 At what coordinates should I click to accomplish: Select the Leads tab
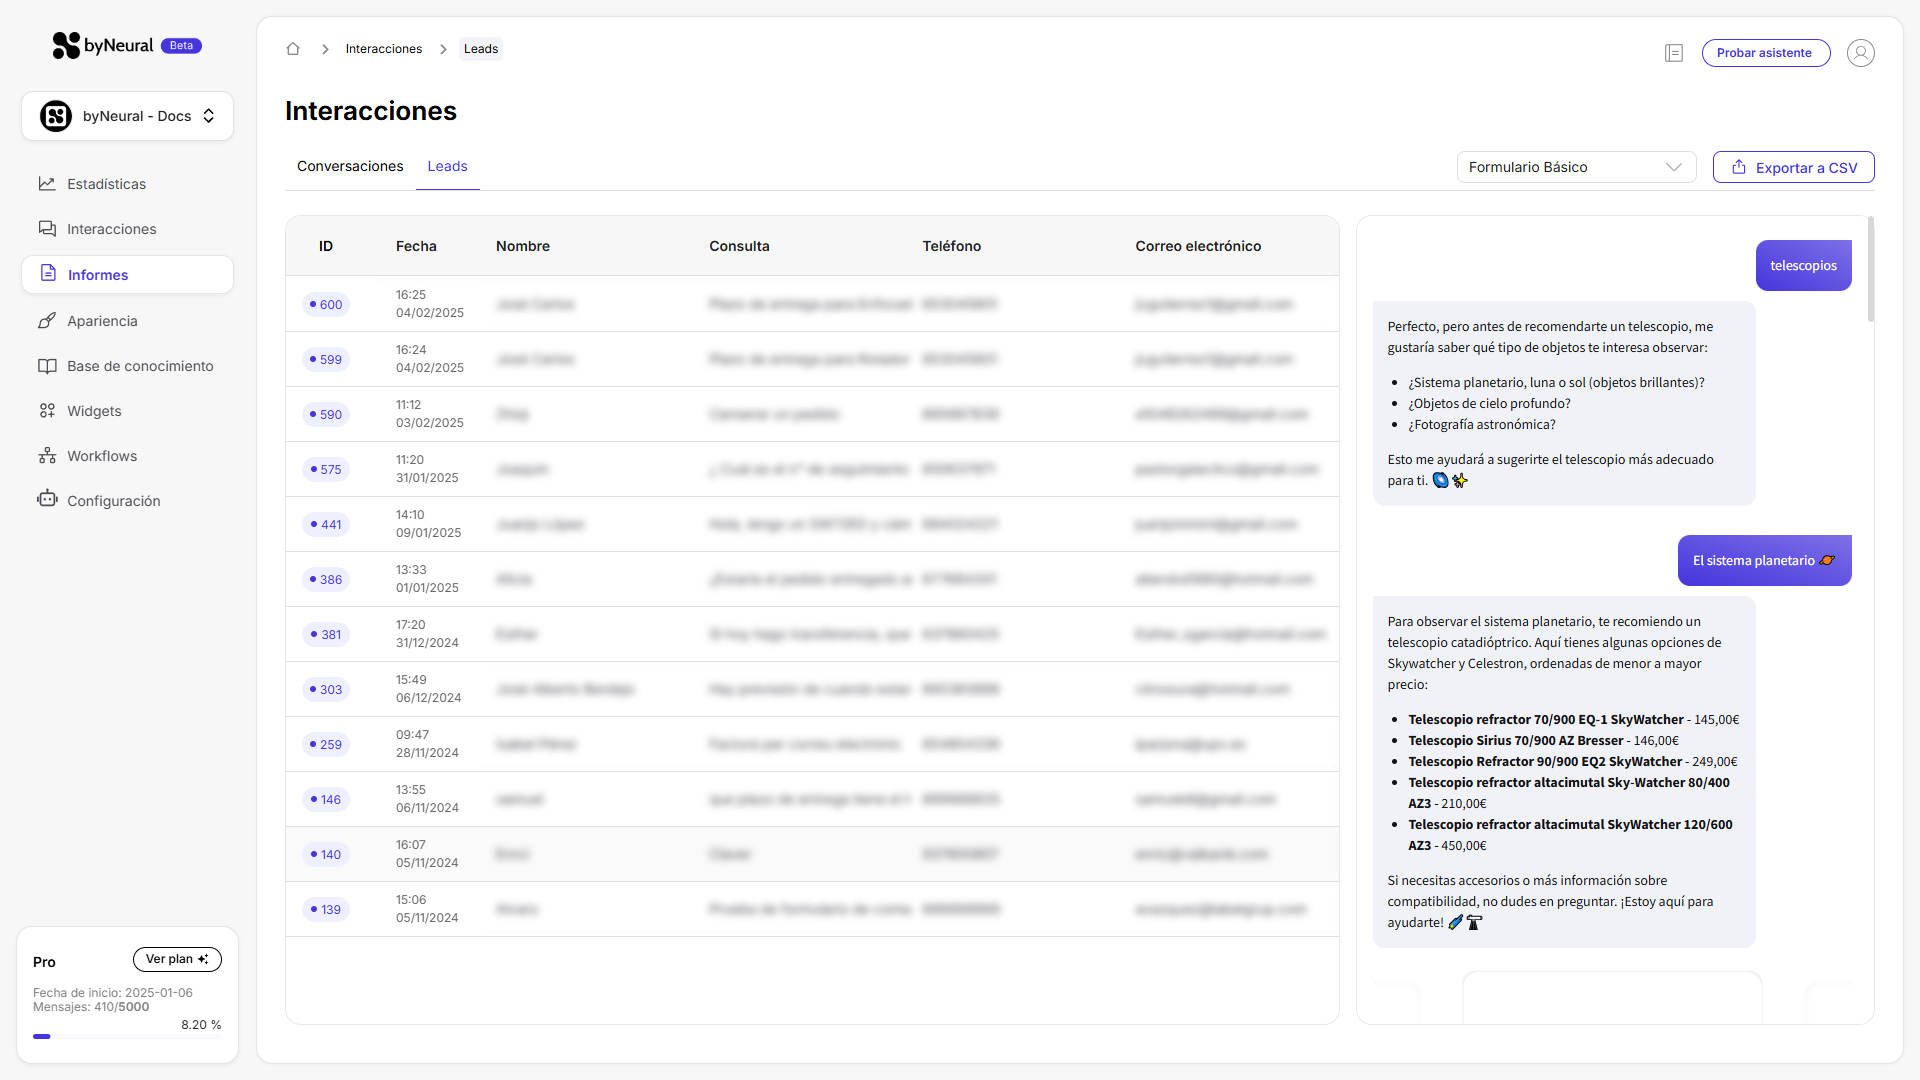pos(447,166)
